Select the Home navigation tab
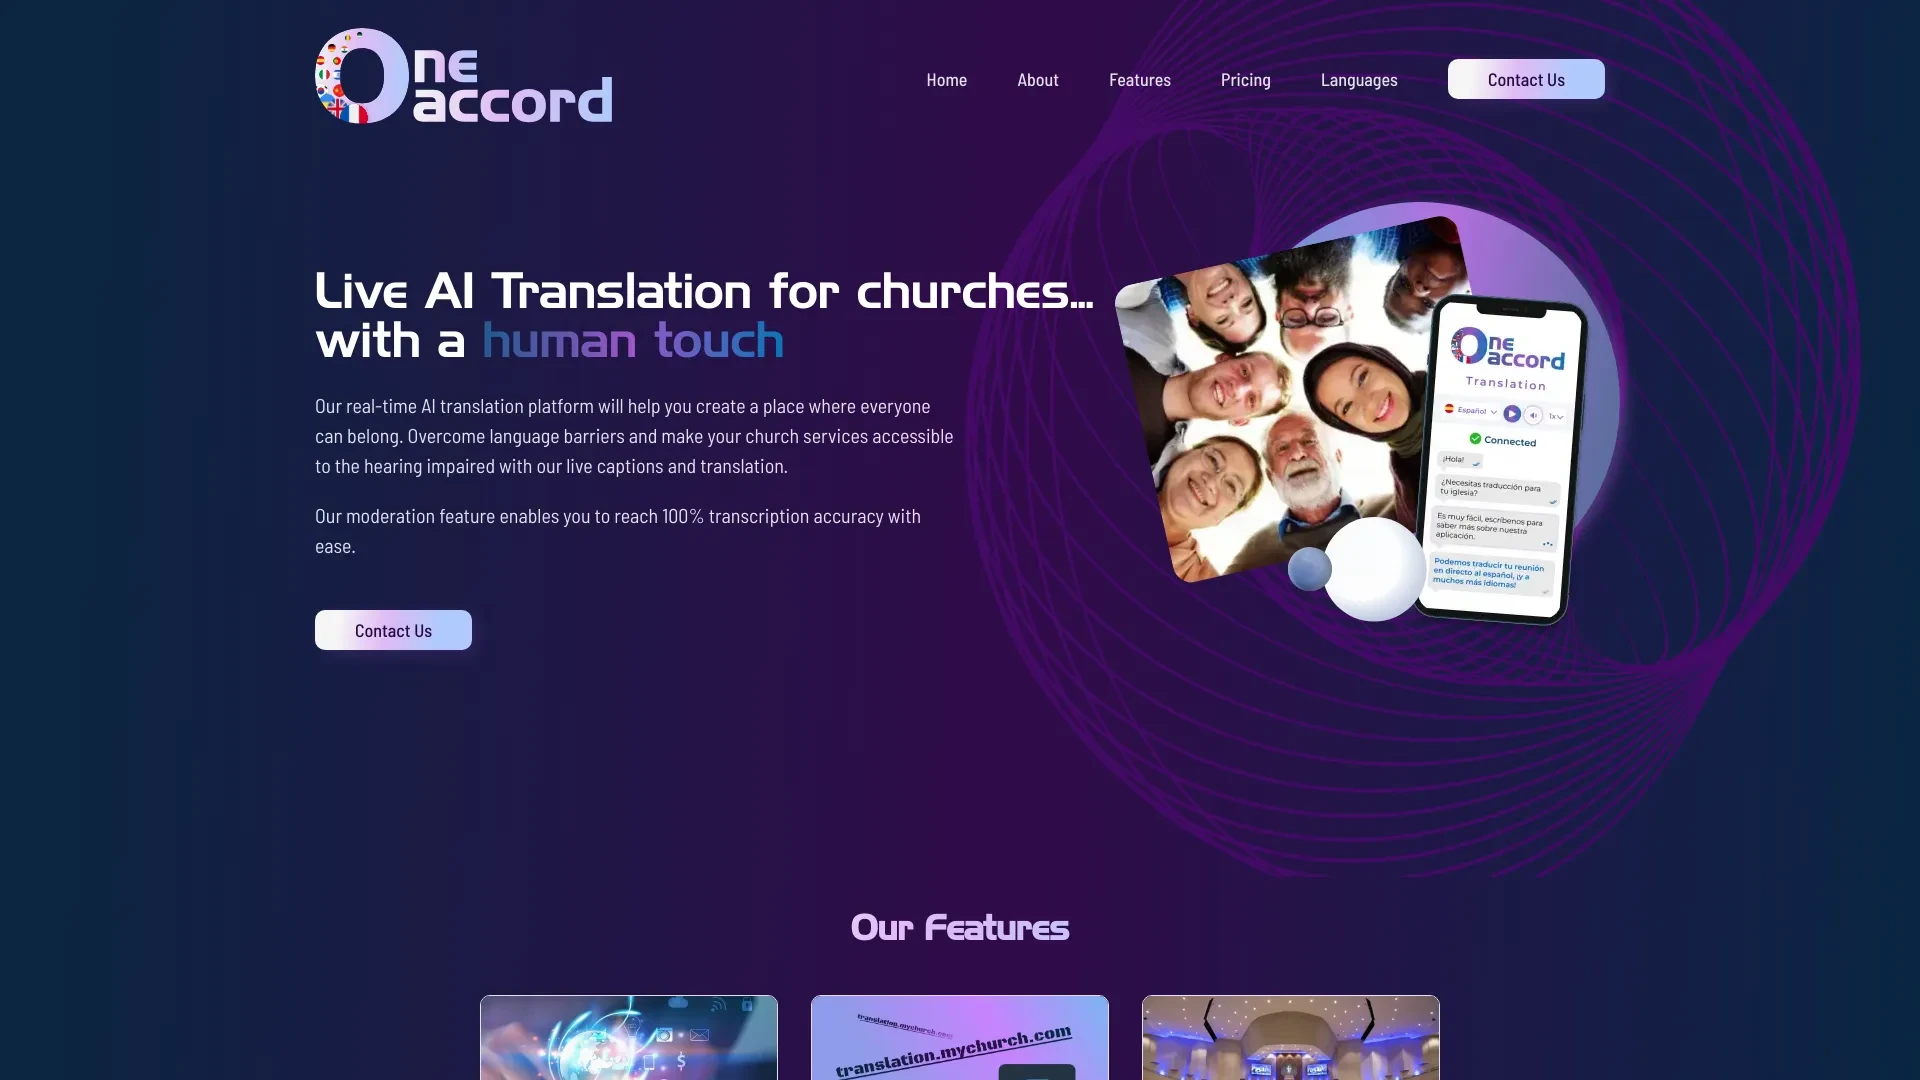Screen dimensions: 1920x1080 [945, 79]
